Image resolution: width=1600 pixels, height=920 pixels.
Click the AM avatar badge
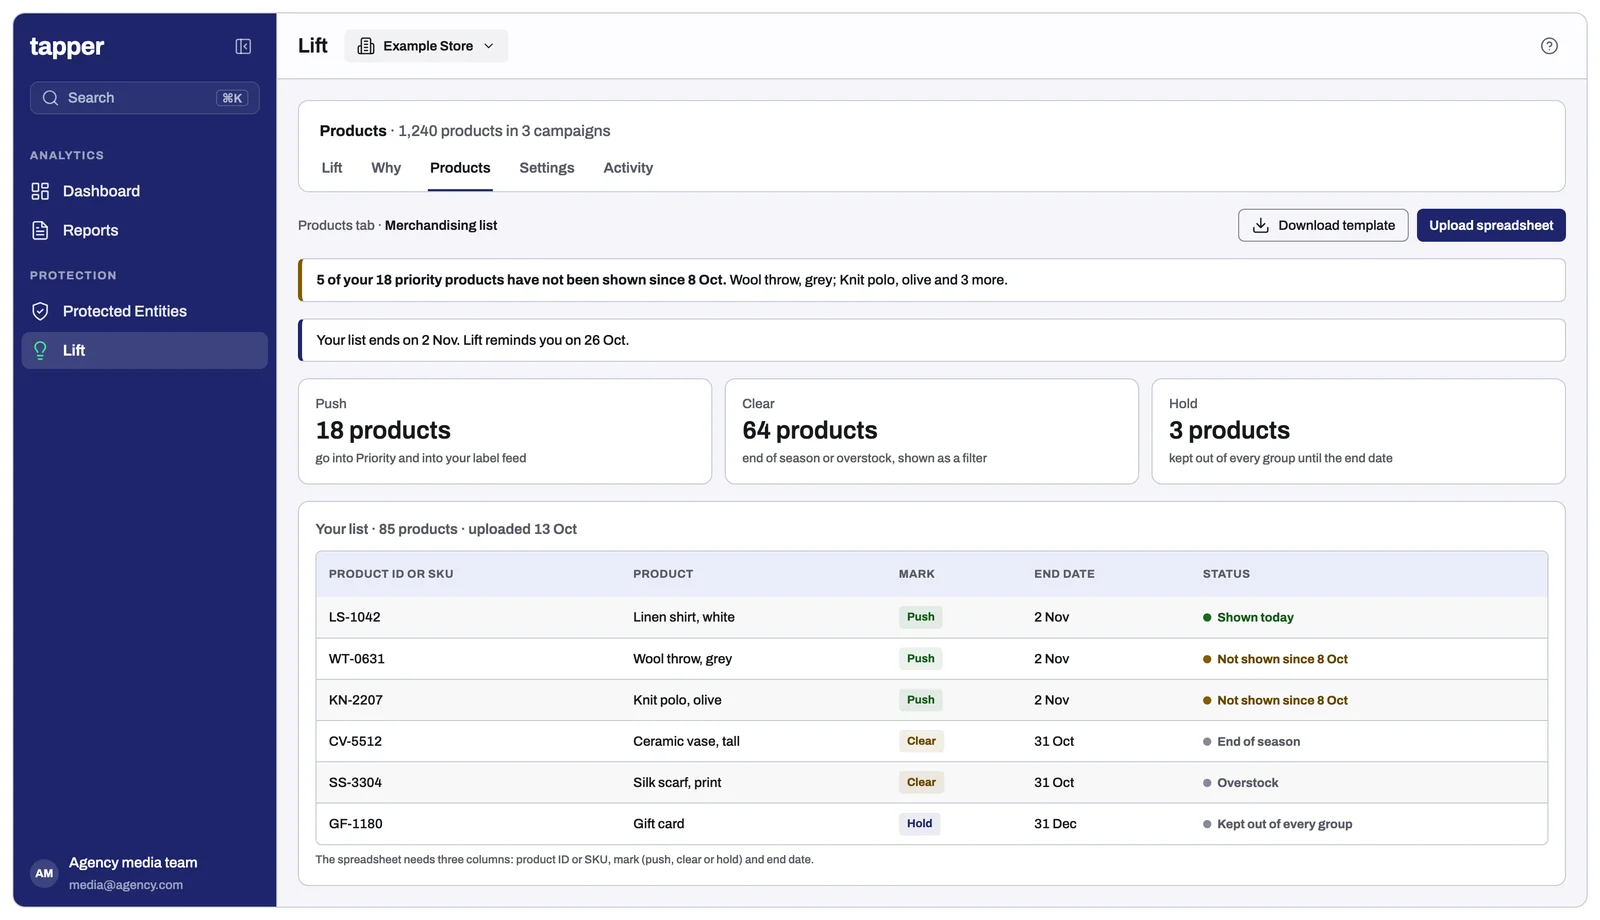44,873
